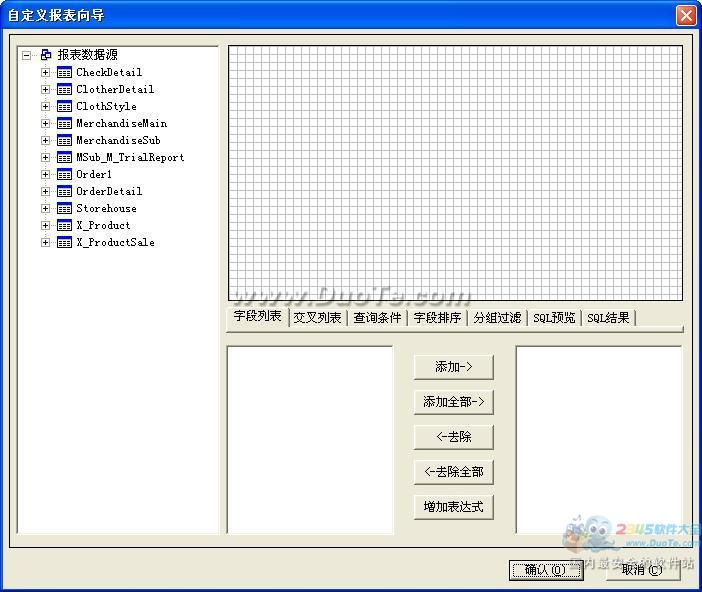This screenshot has width=702, height=592.
Task: Open the 查询条件 tab
Action: pyautogui.click(x=377, y=317)
